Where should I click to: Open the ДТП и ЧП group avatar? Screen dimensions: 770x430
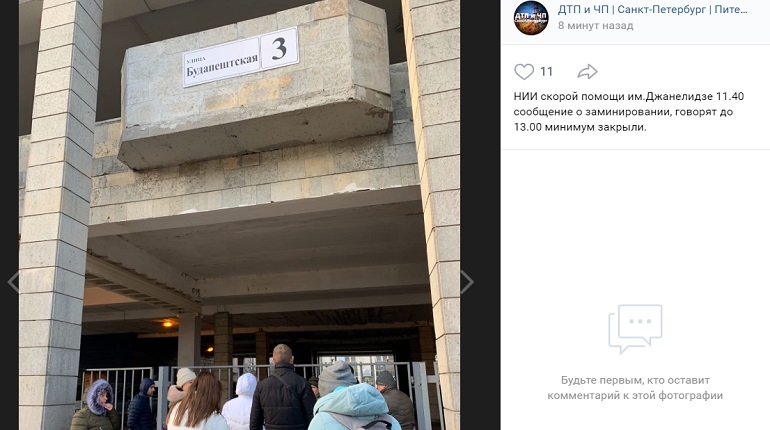531,18
